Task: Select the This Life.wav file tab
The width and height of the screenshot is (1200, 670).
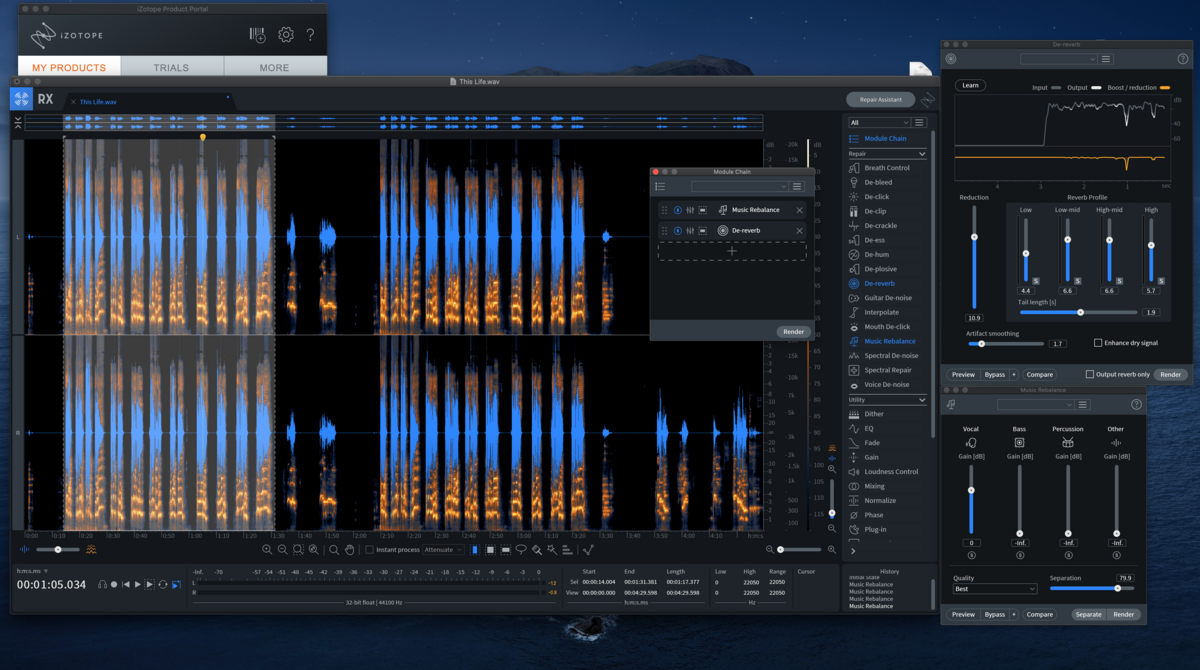Action: click(98, 102)
